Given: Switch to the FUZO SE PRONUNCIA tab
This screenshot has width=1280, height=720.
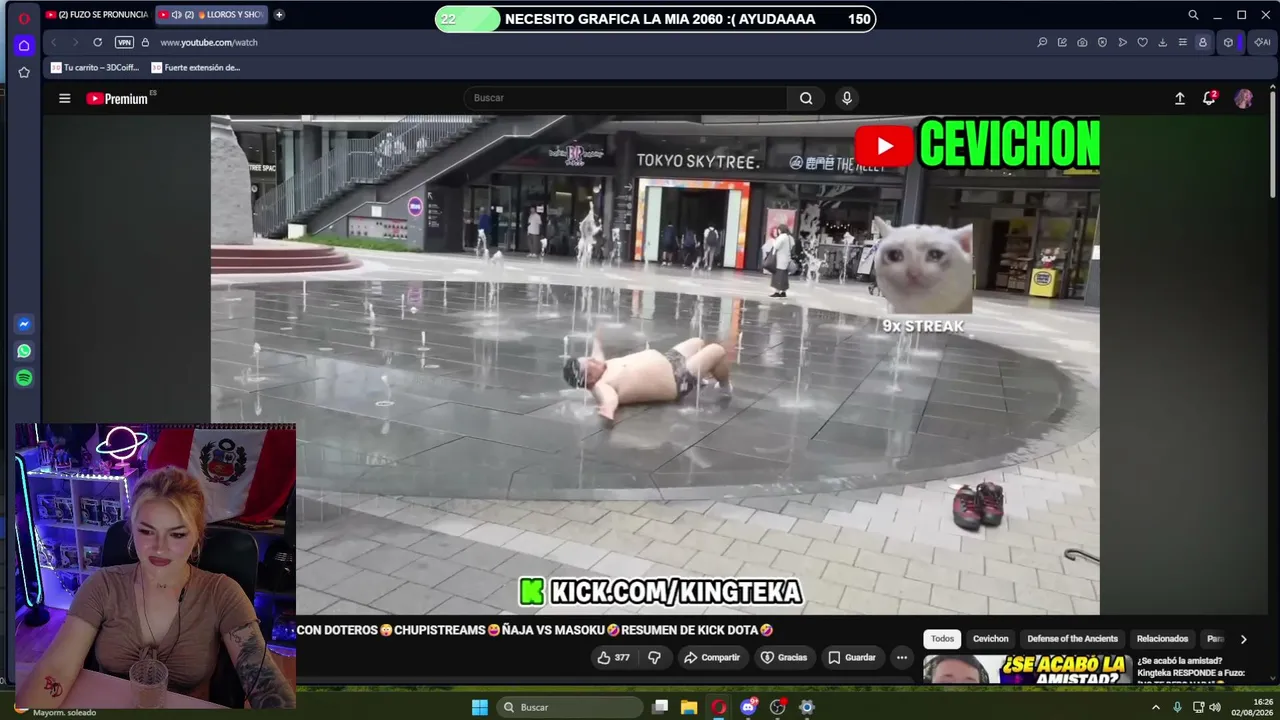Looking at the screenshot, I should tap(97, 15).
